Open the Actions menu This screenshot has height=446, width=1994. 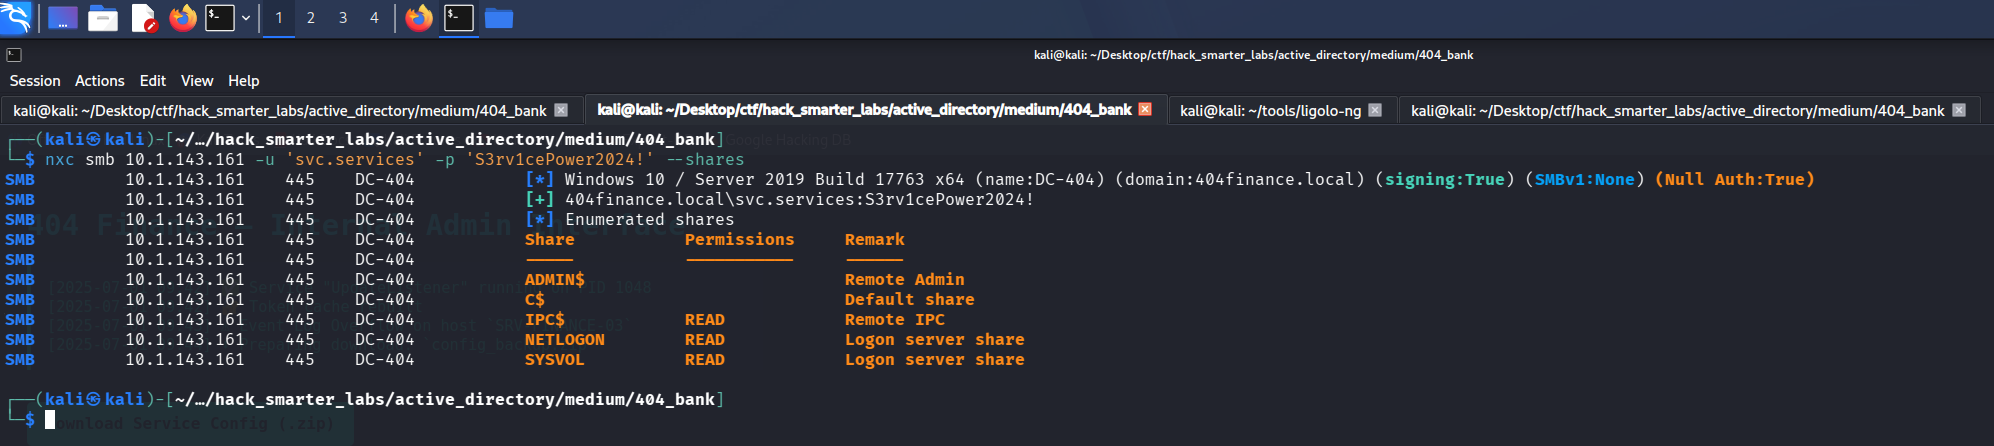pyautogui.click(x=100, y=81)
